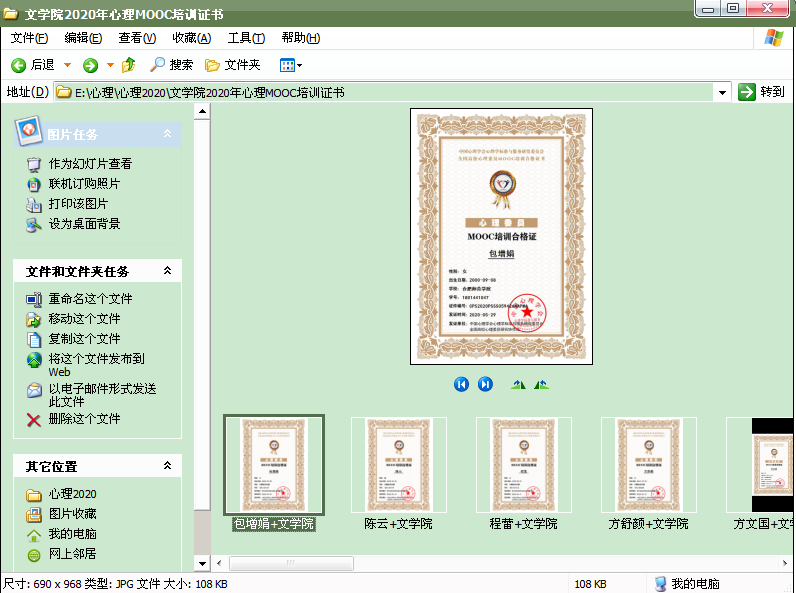Collapse the 文件和文件夹任务 panel
Viewport: 796px width, 593px height.
(168, 271)
